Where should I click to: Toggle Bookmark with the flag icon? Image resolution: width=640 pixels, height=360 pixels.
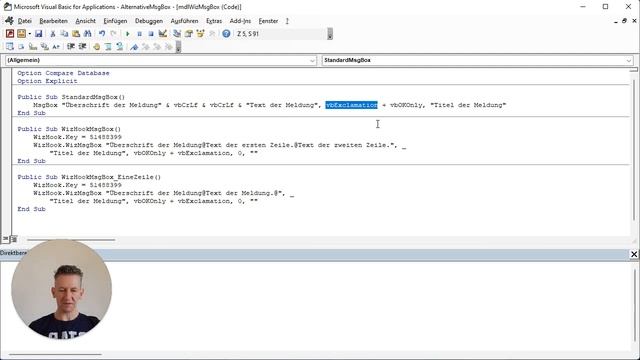click(134, 47)
